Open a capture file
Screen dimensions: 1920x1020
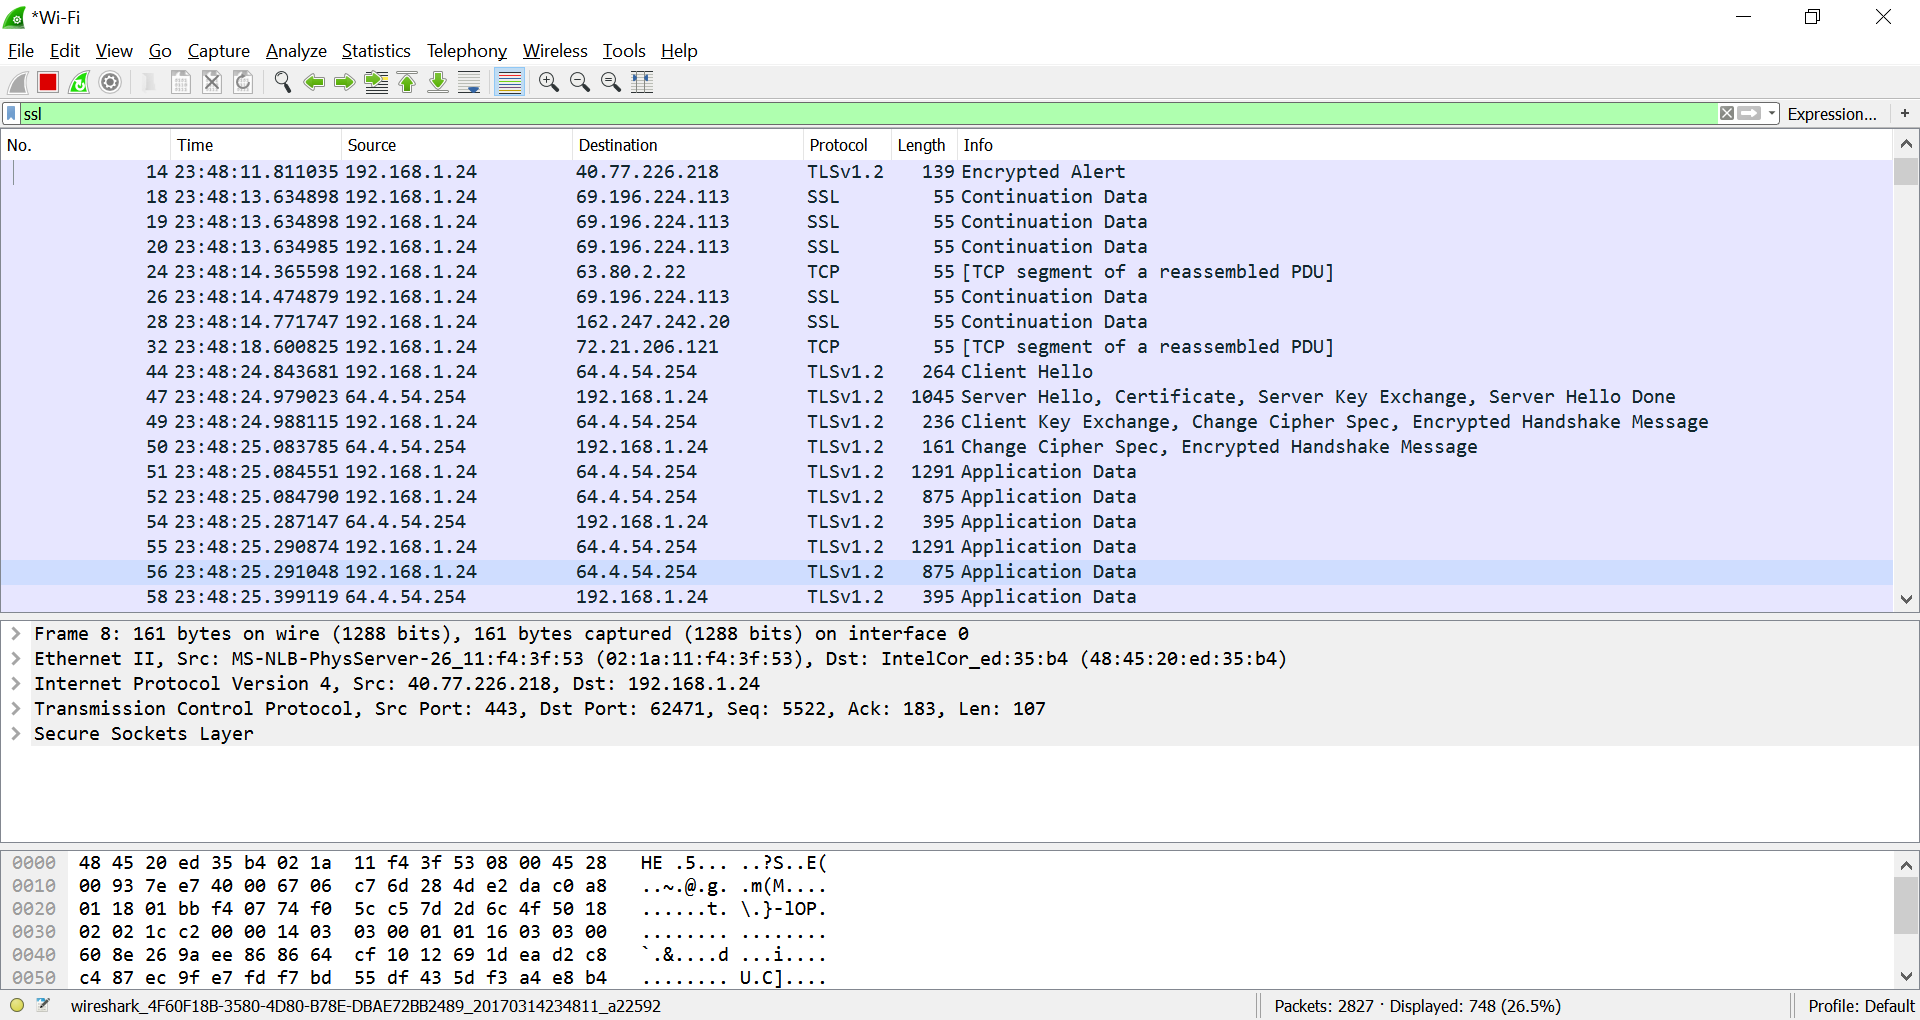coord(149,82)
